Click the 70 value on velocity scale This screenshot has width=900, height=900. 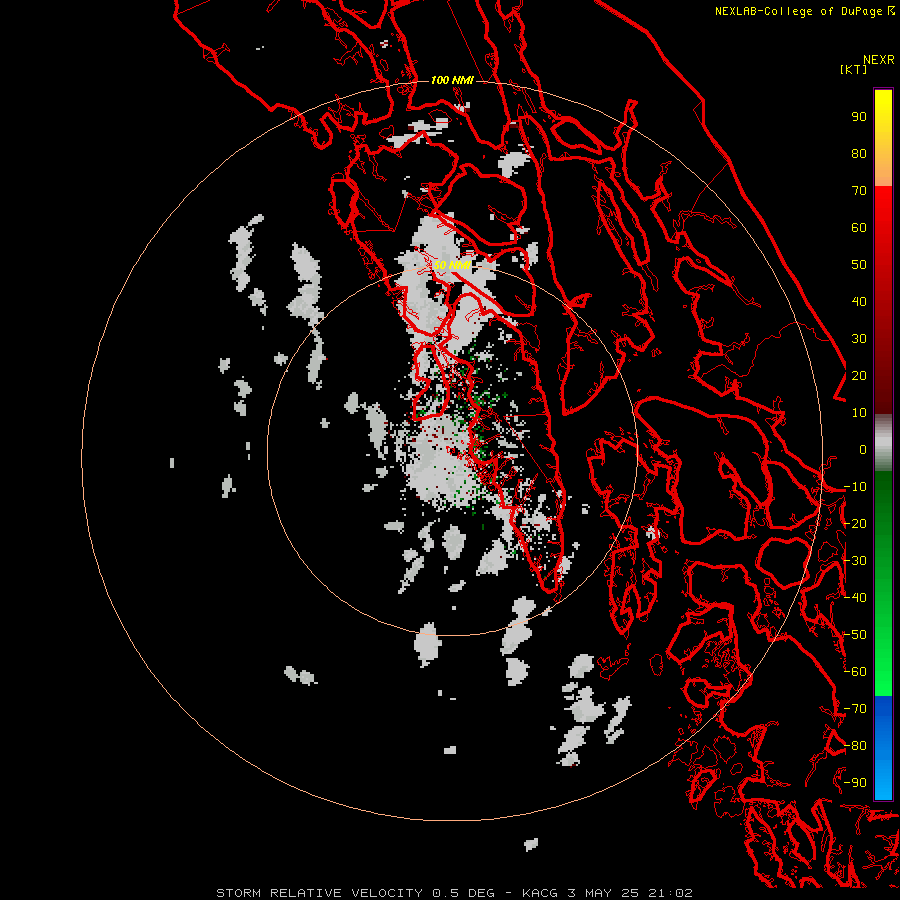(x=859, y=191)
